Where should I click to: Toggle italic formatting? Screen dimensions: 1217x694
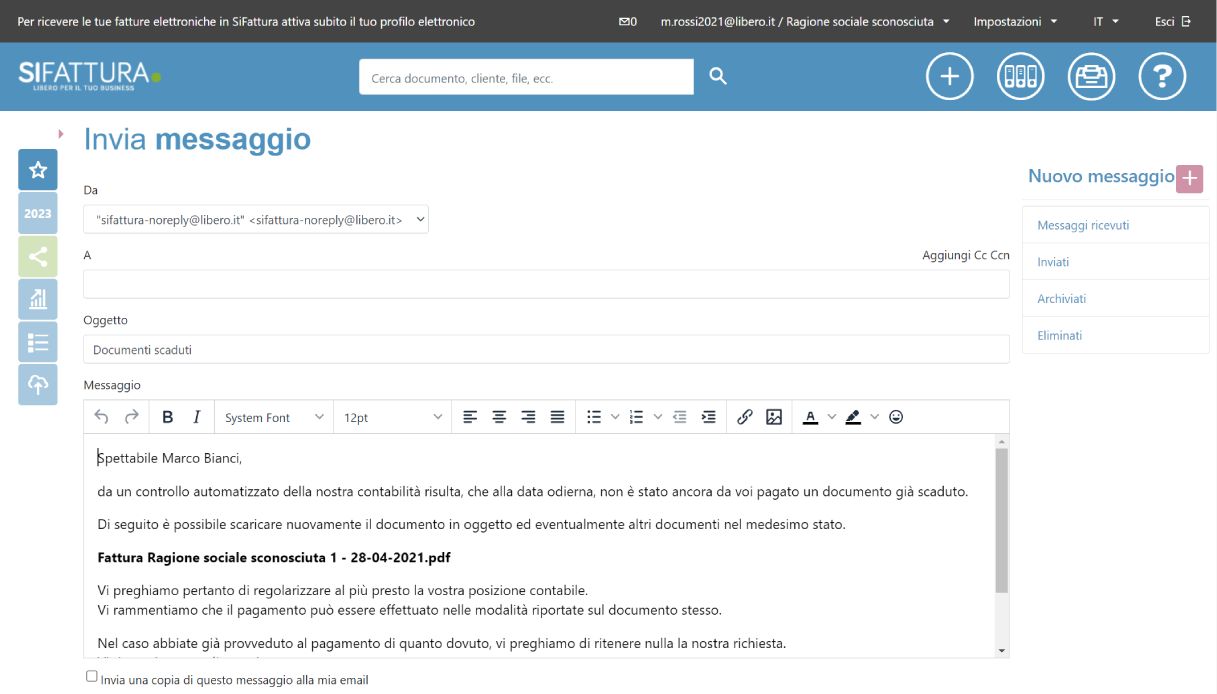click(x=197, y=417)
